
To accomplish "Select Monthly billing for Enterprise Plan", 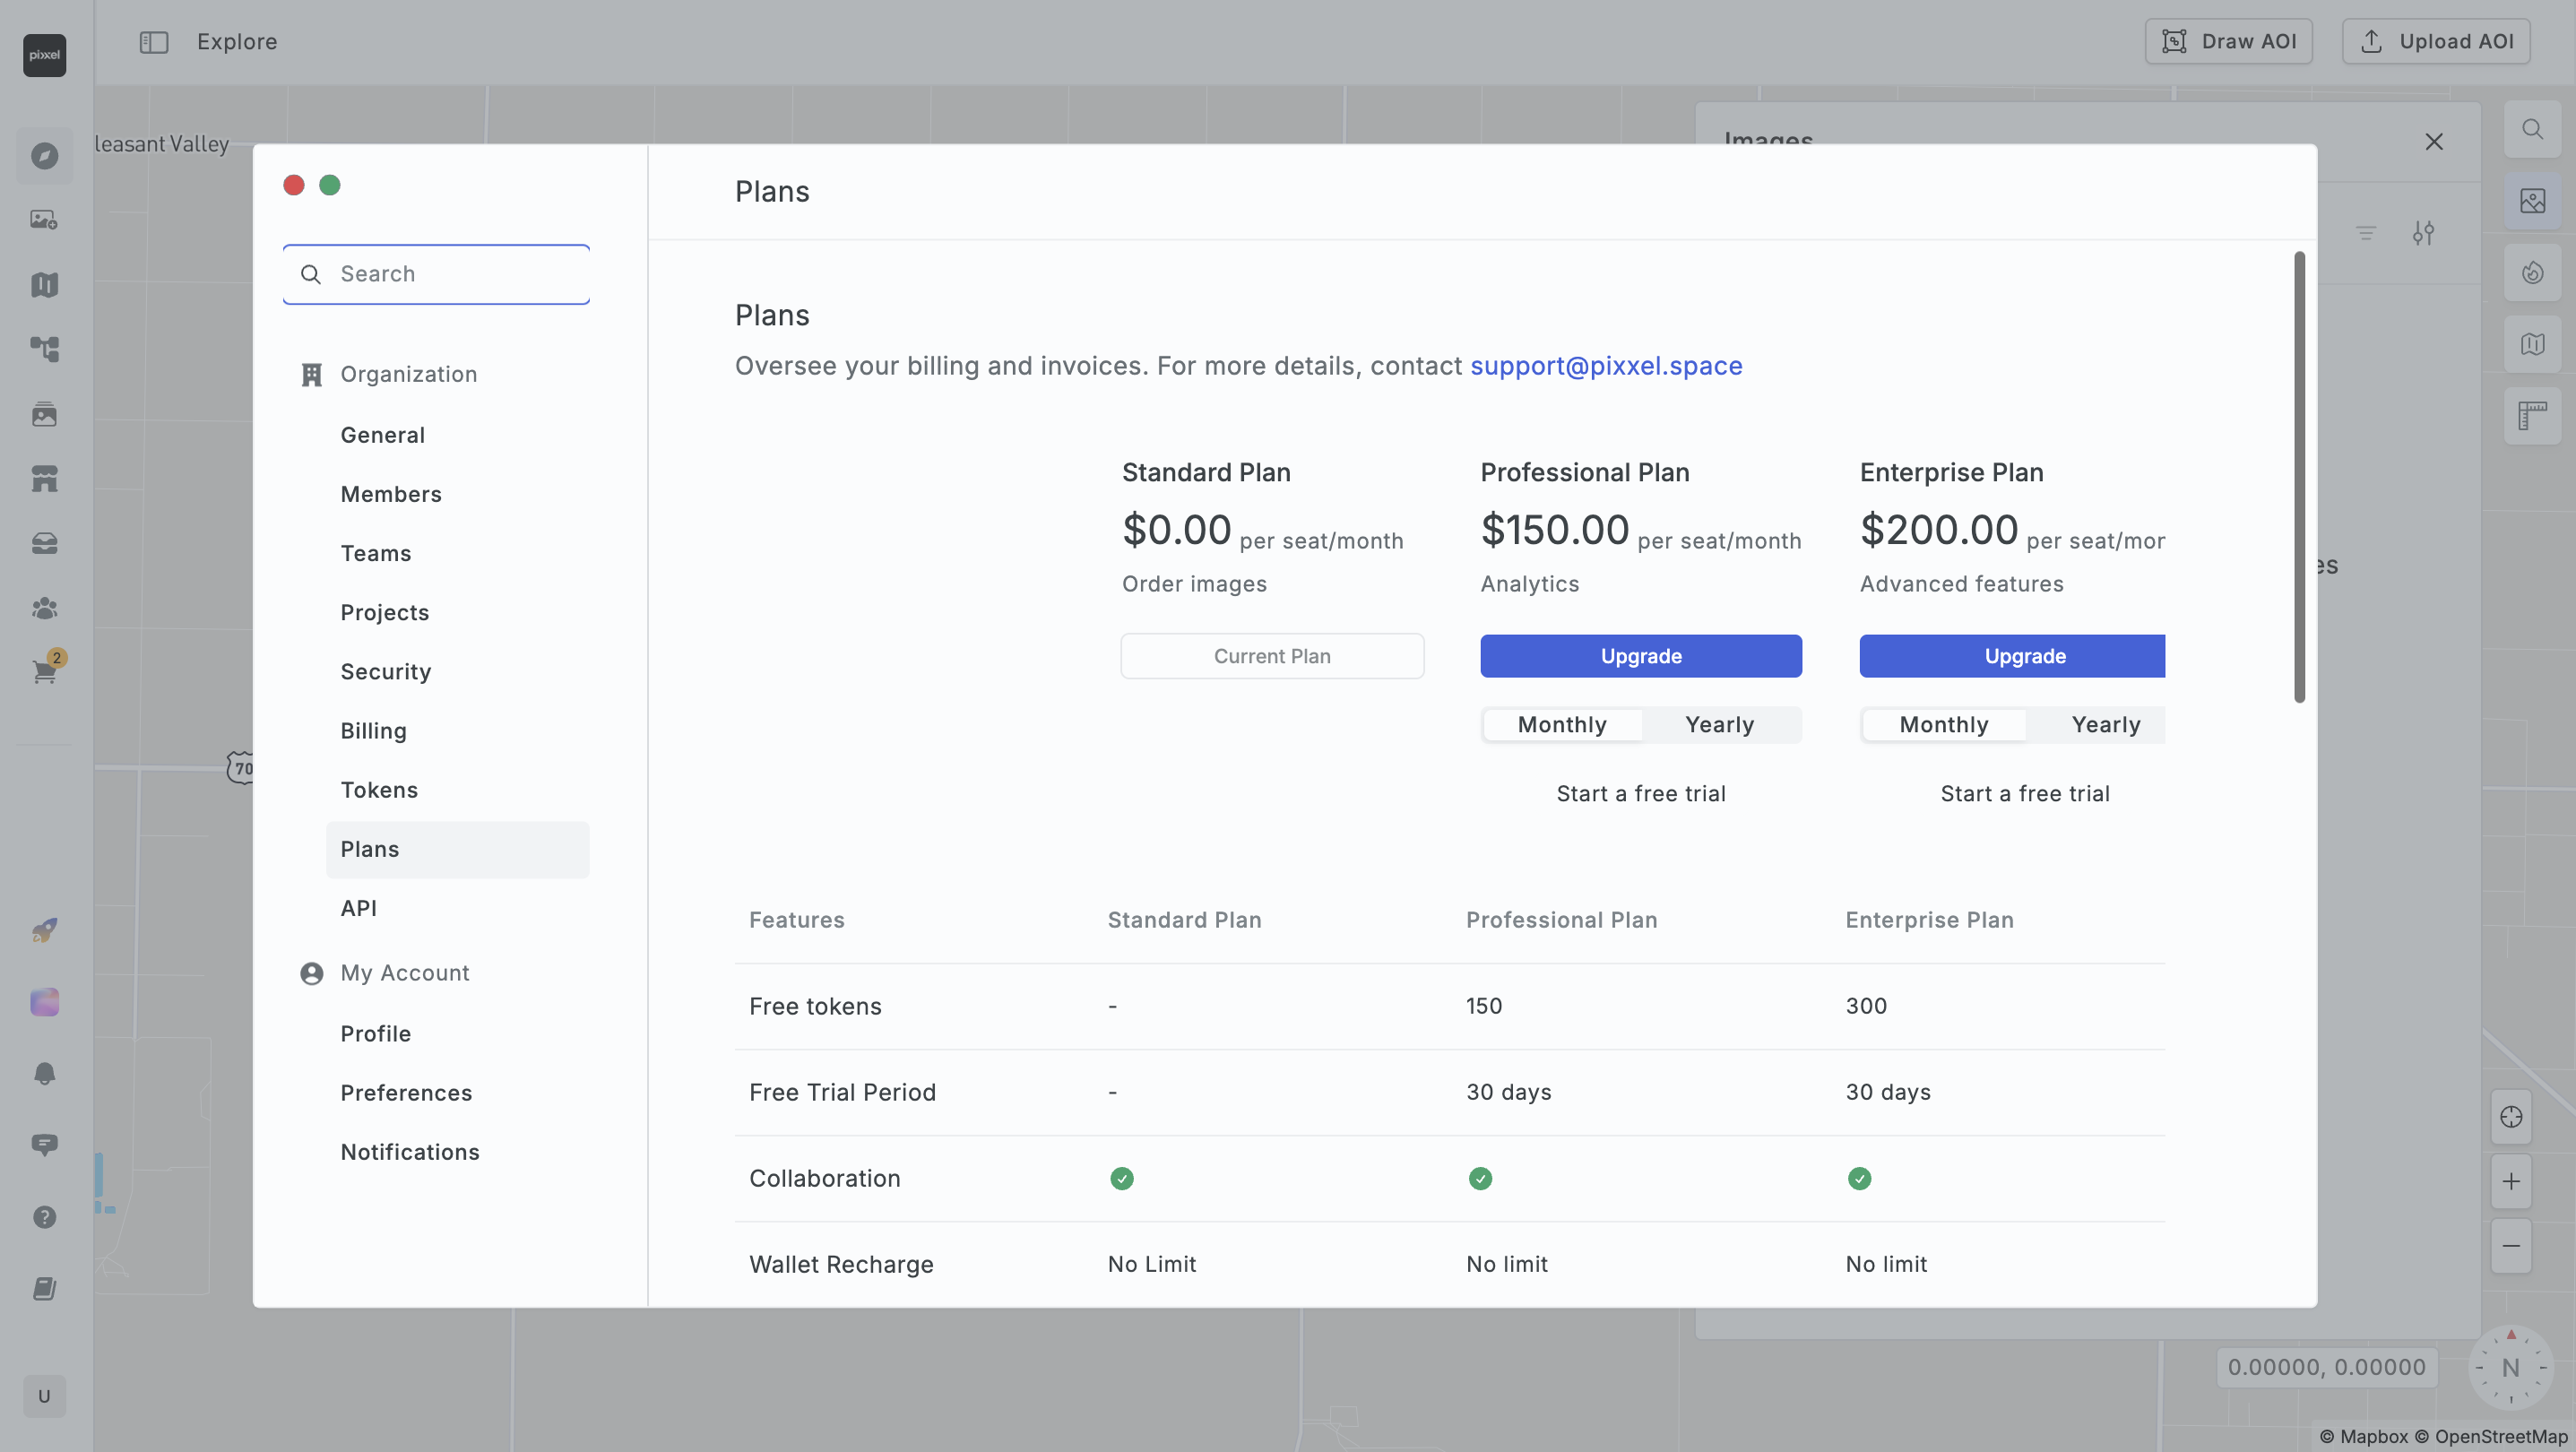I will tap(1943, 725).
